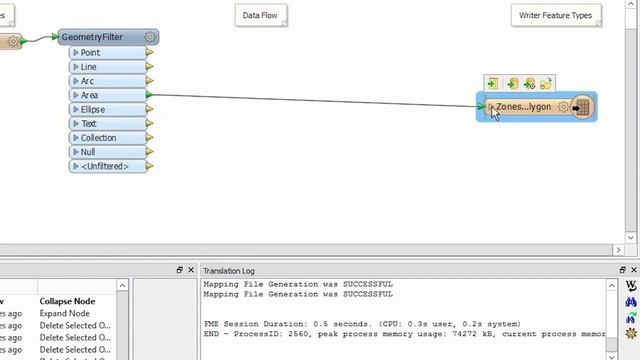Expand the Point port attributes
Screen dimensions: 640x360
[x=76, y=53]
